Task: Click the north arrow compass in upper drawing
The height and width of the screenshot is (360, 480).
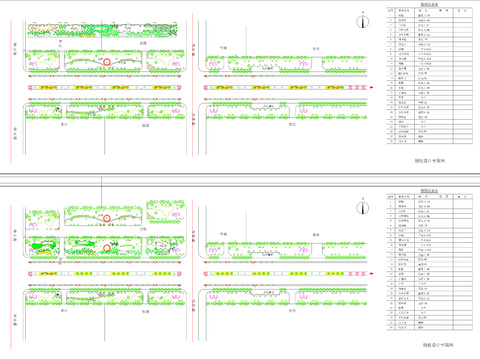Action: [363, 21]
